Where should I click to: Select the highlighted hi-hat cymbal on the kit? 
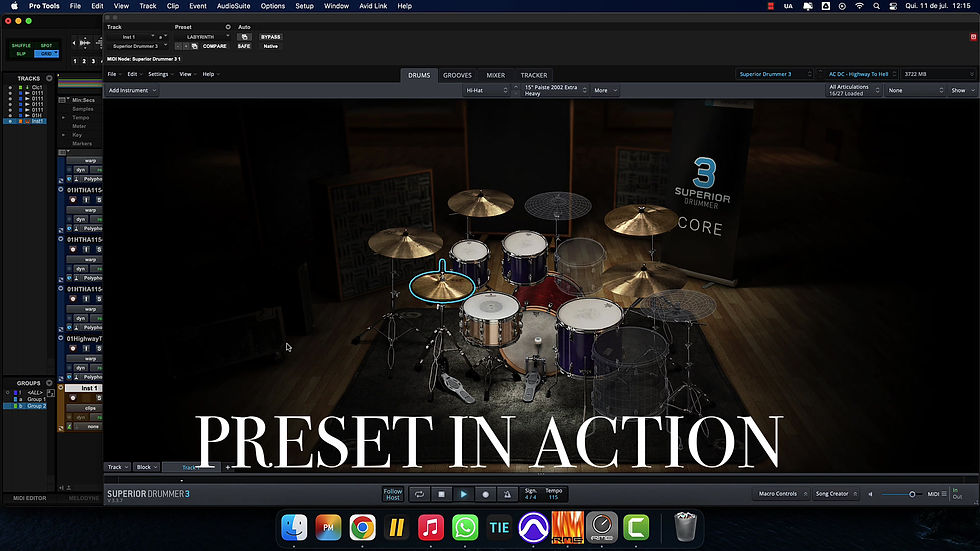click(x=442, y=286)
